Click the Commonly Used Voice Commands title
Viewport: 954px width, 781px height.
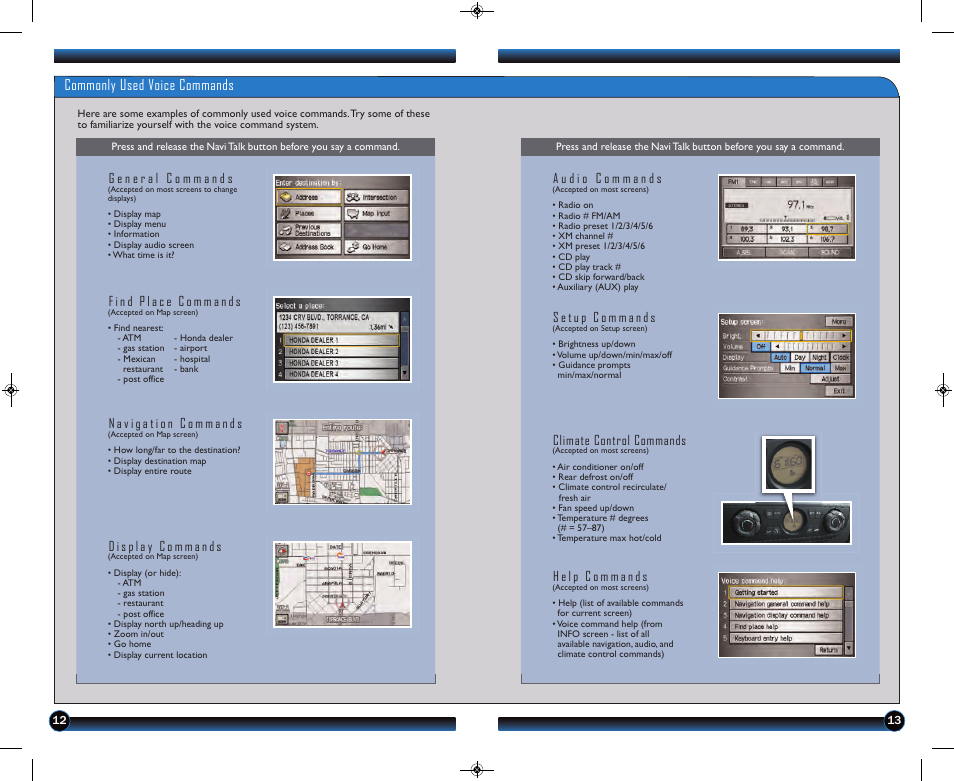[x=149, y=85]
